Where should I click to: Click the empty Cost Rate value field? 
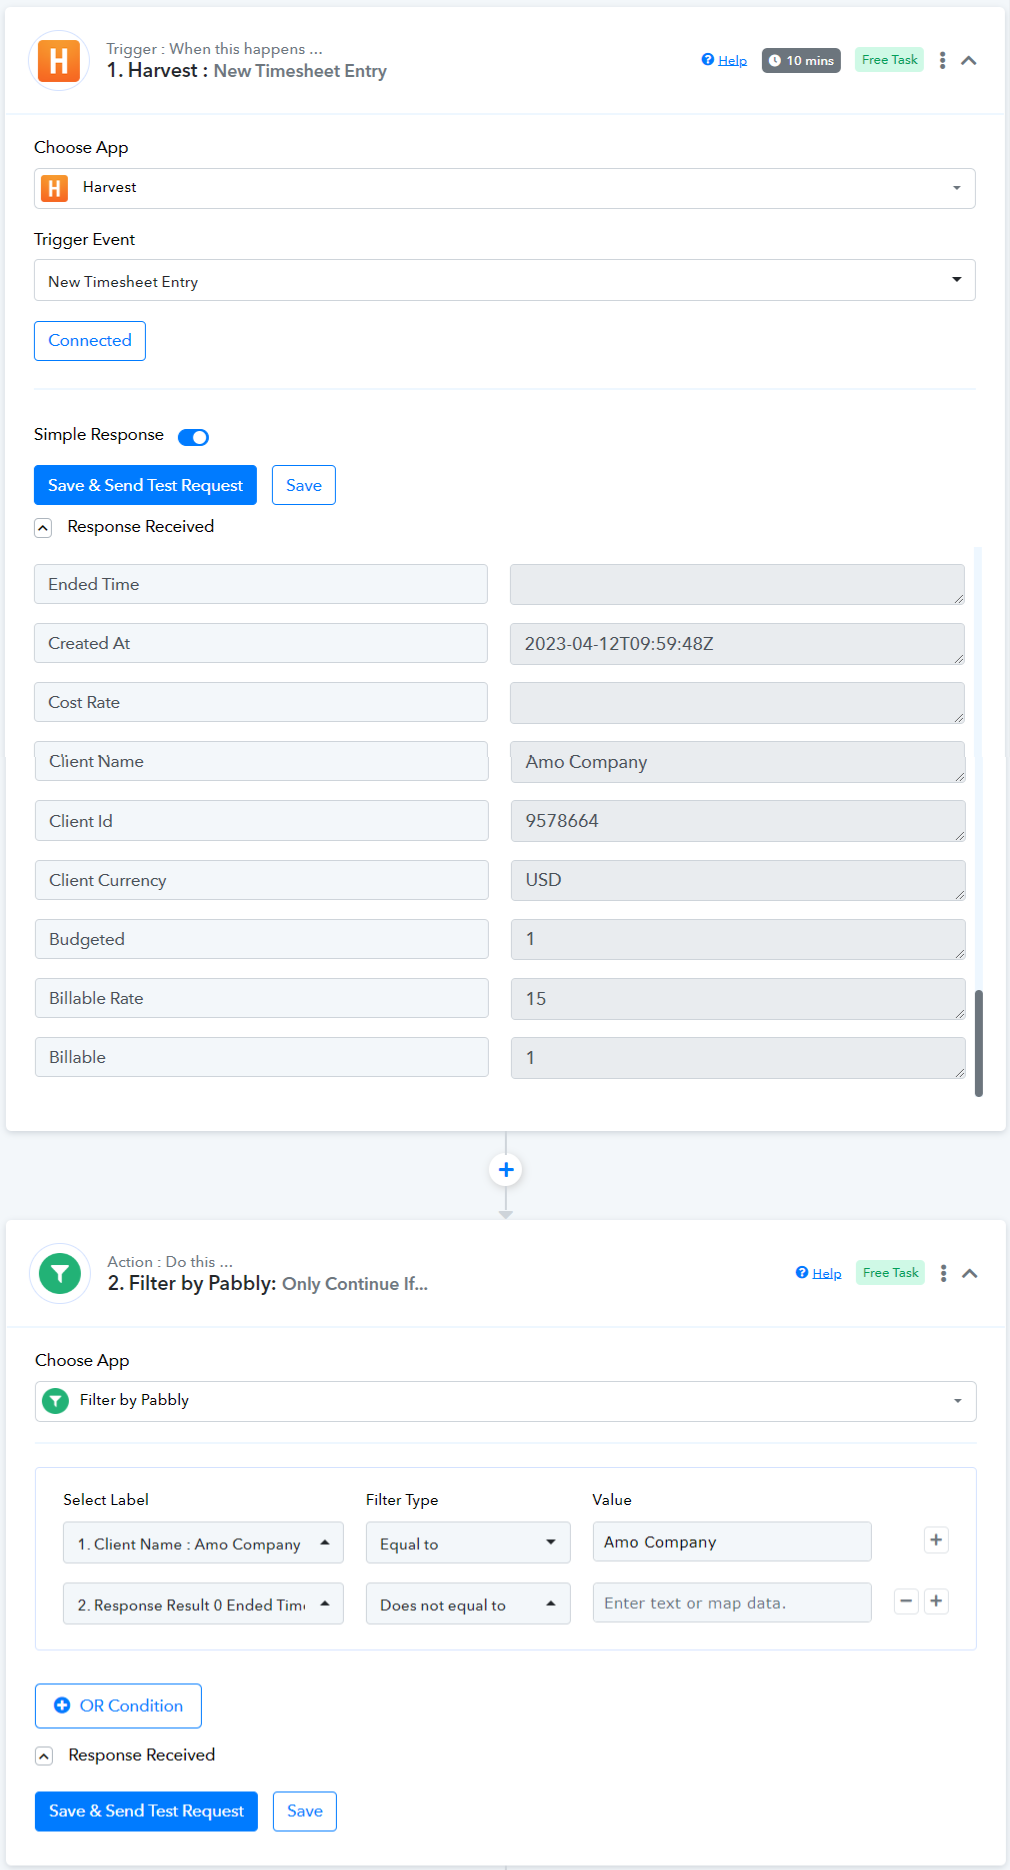pos(737,703)
